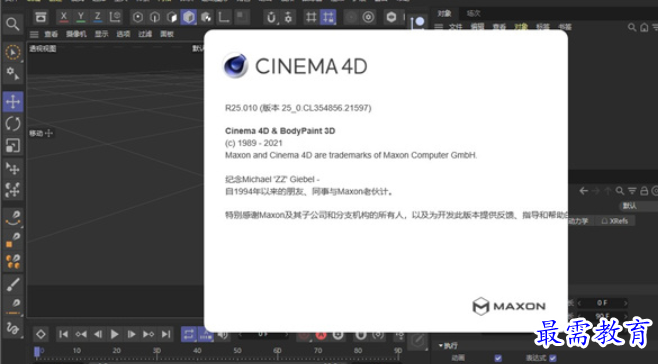
Task: Toggle highlighted locked workplane icon
Action: tap(328, 17)
